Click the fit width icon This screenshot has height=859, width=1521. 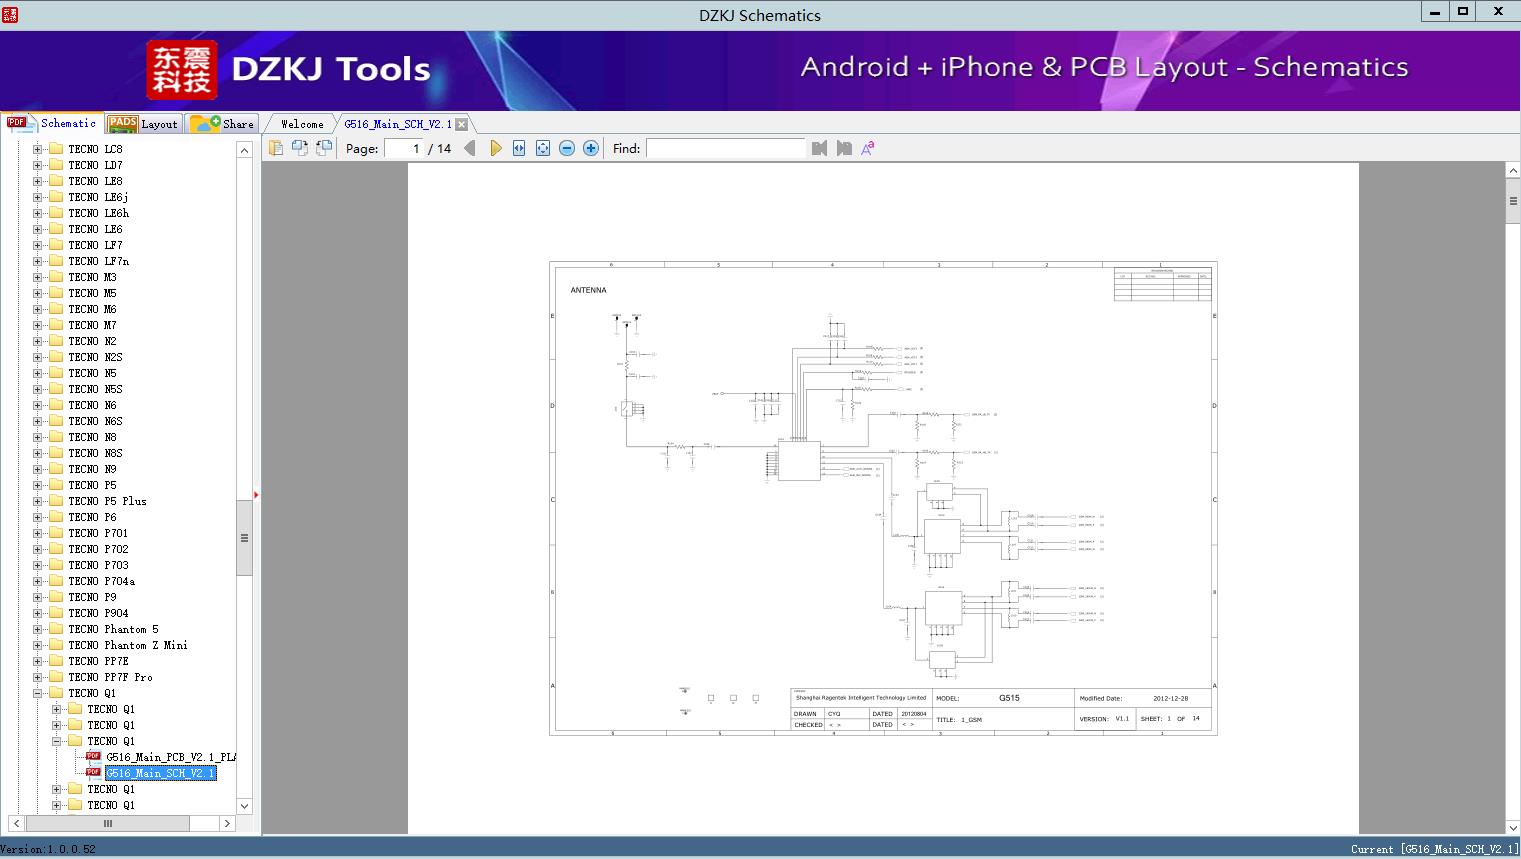(x=519, y=148)
